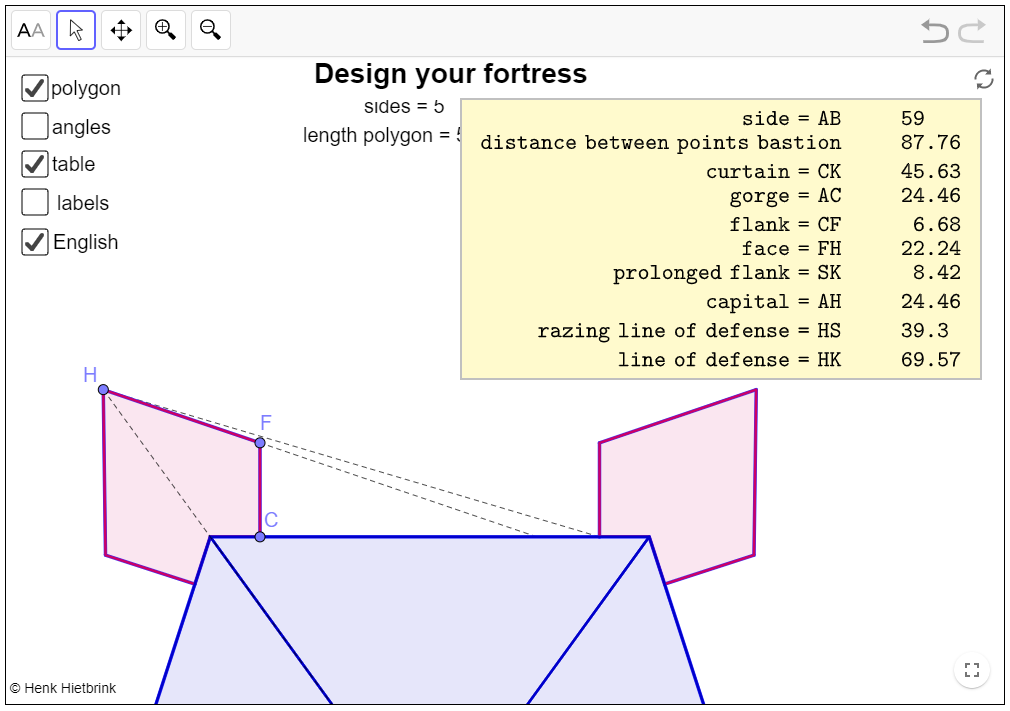Activate the Zoom Out magnifier tool

click(211, 31)
